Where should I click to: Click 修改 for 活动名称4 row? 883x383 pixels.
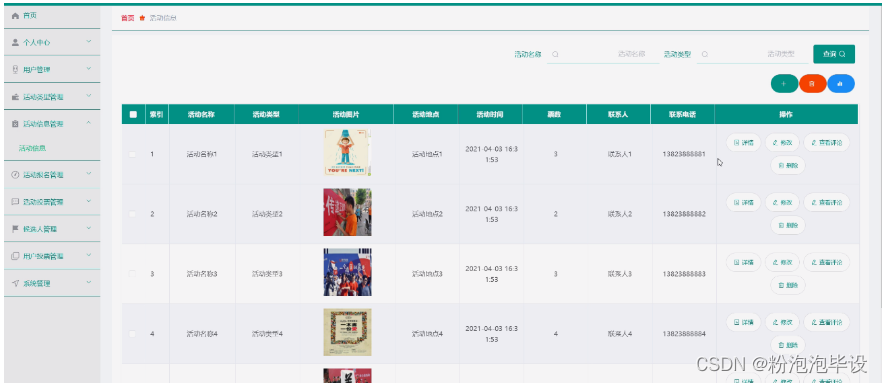coord(782,322)
